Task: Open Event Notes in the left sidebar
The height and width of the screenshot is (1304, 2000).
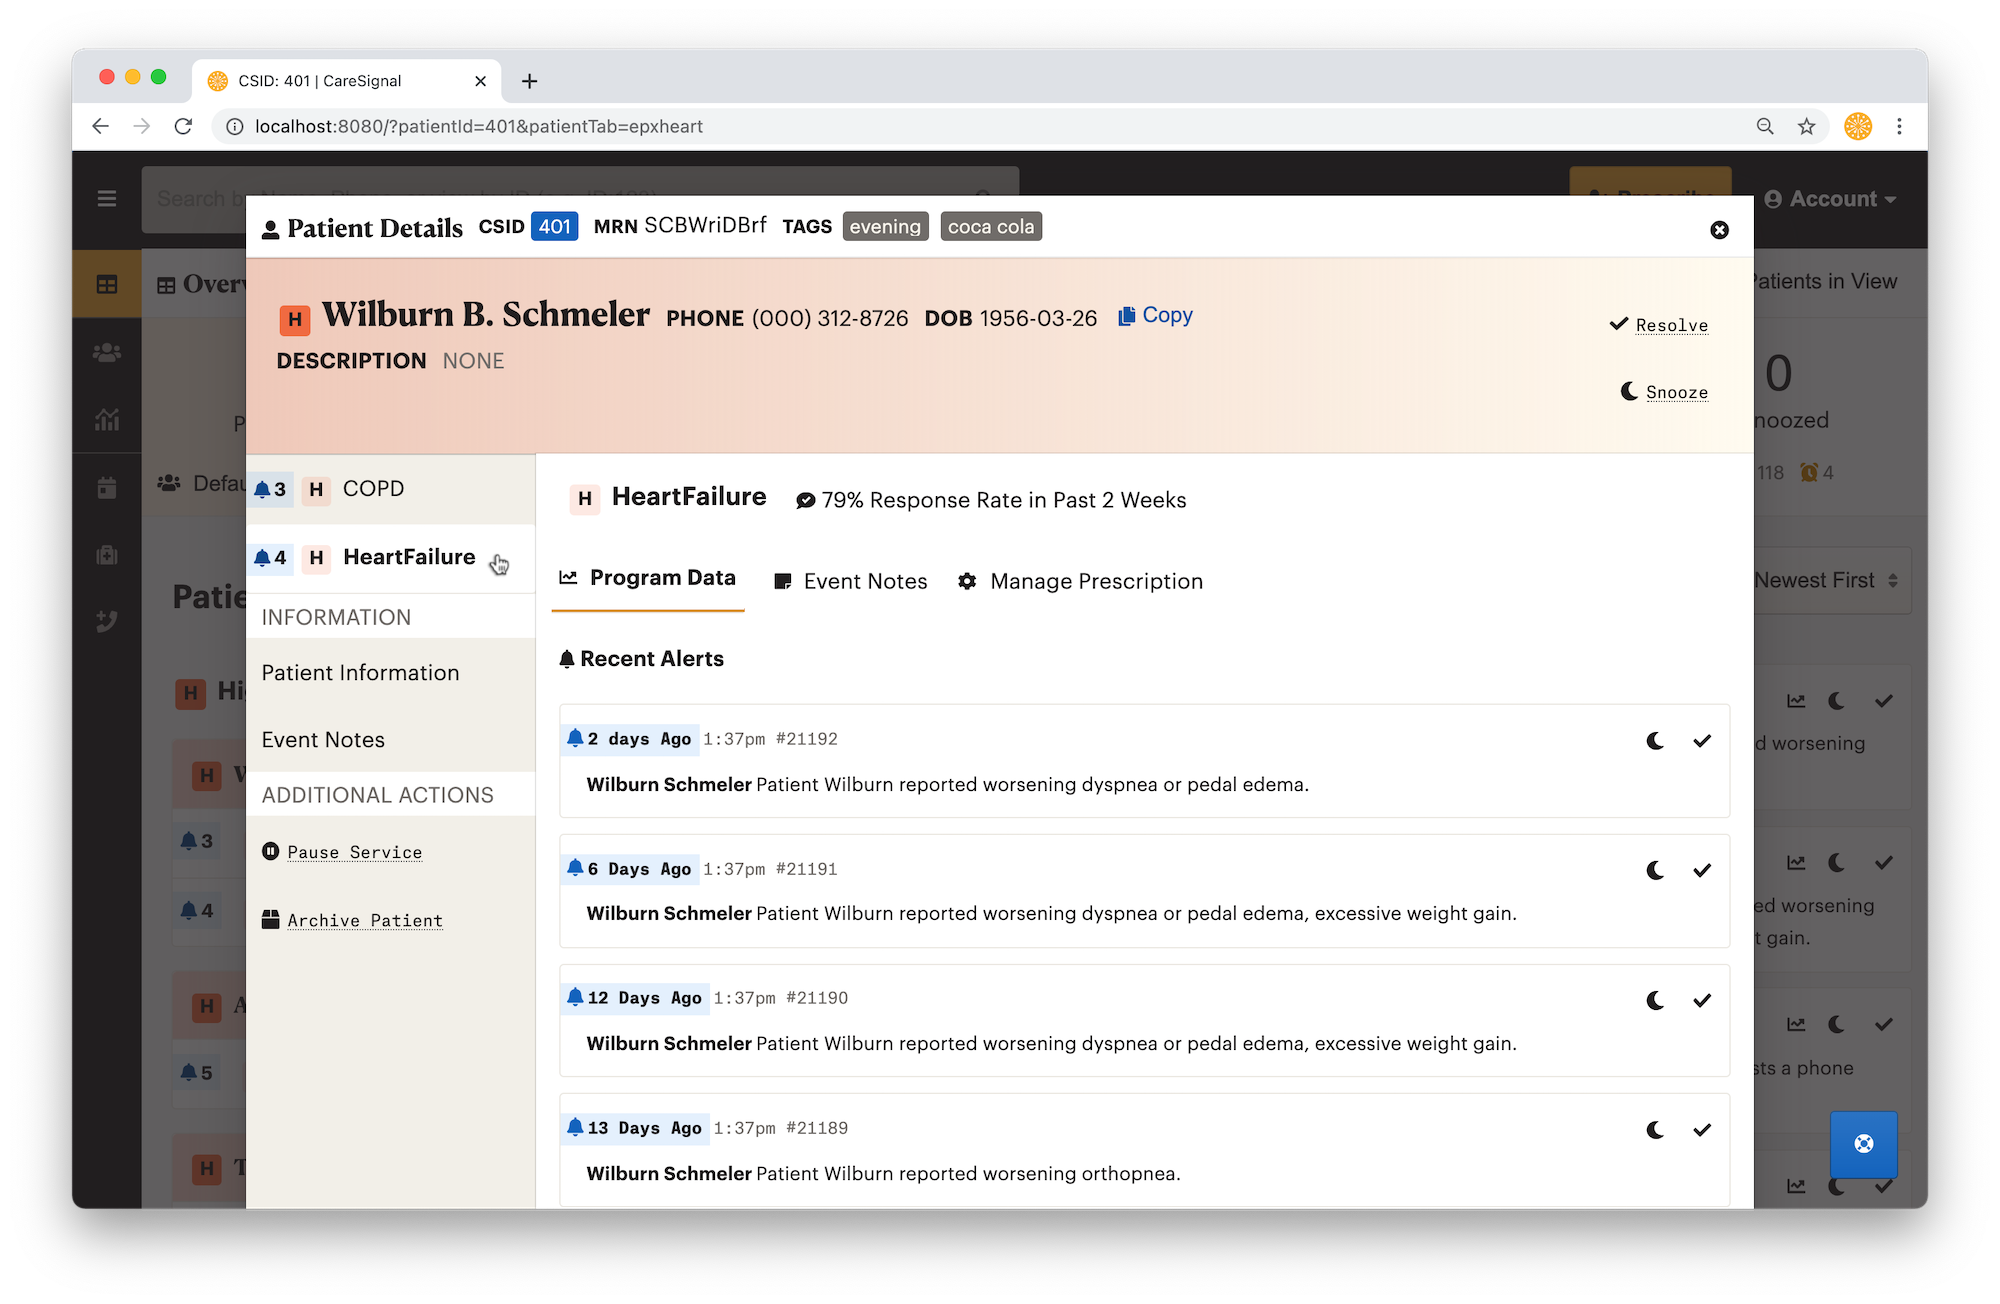Action: click(323, 740)
